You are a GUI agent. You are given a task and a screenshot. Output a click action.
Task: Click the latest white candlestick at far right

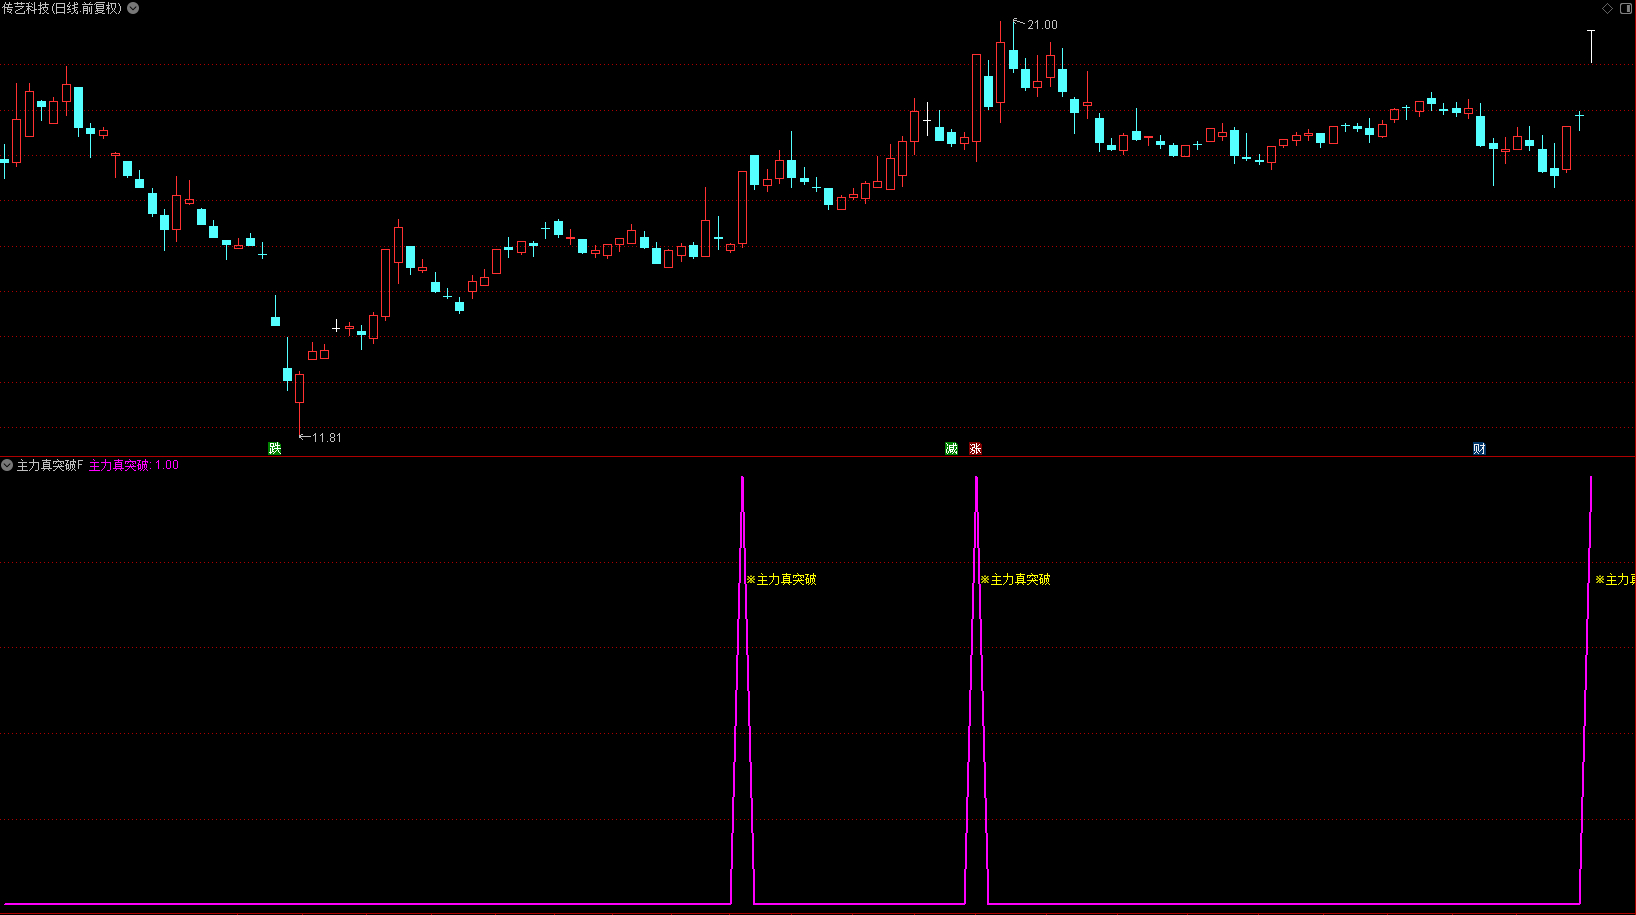[1591, 47]
